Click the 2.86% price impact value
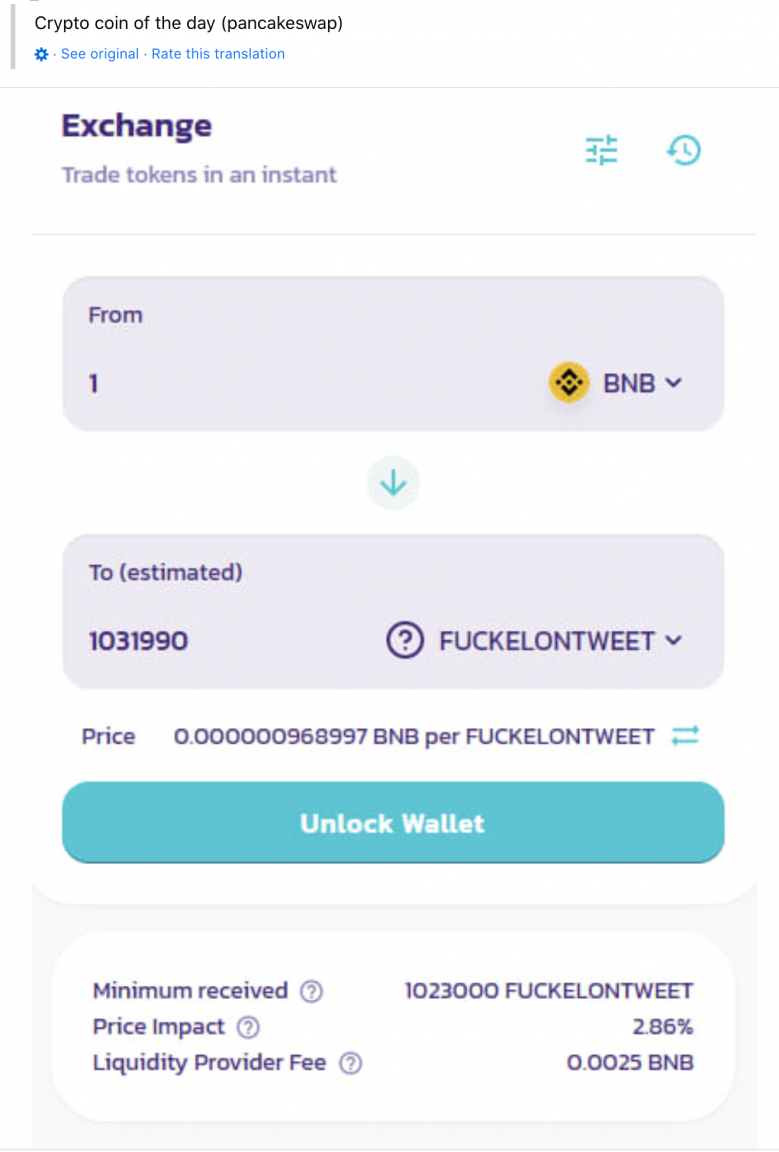Screen dimensions: 779x1152 point(663,1026)
